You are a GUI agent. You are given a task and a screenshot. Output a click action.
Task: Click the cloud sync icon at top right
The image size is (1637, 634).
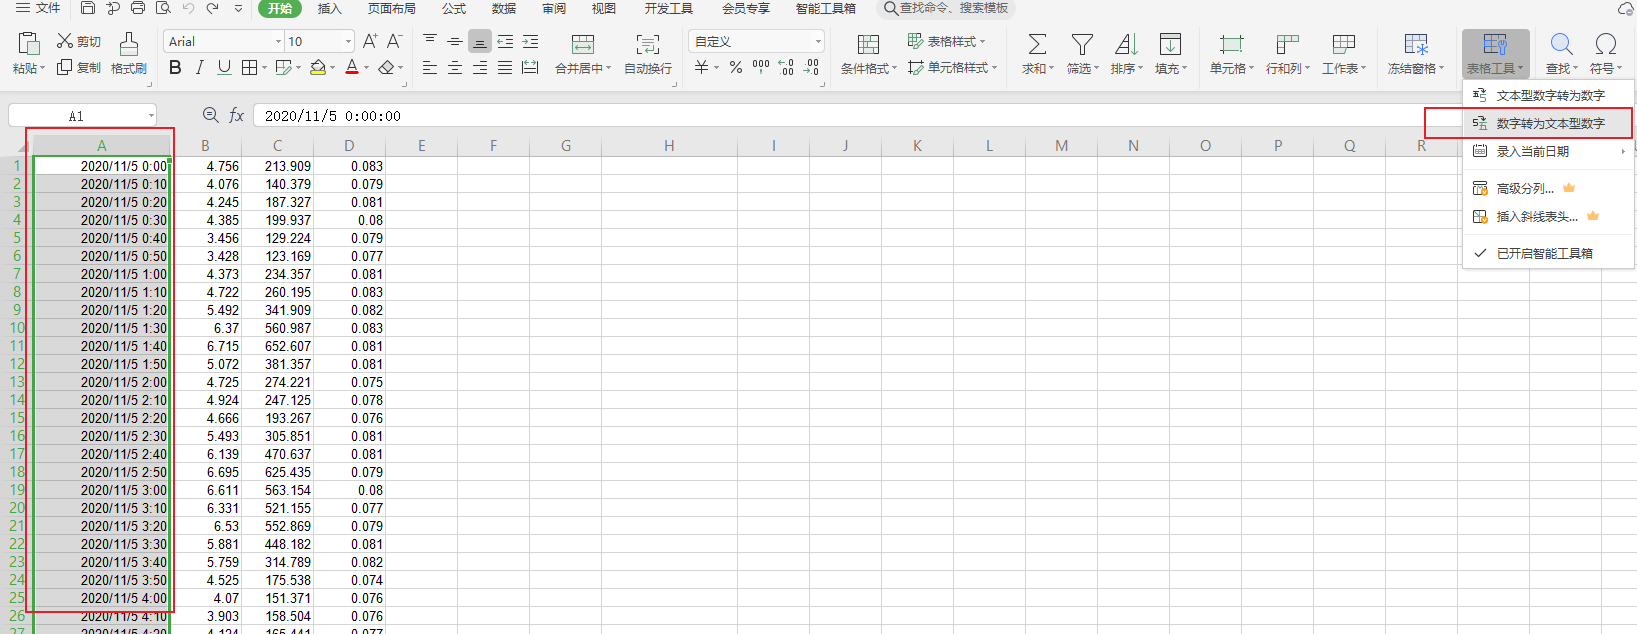point(1626,8)
